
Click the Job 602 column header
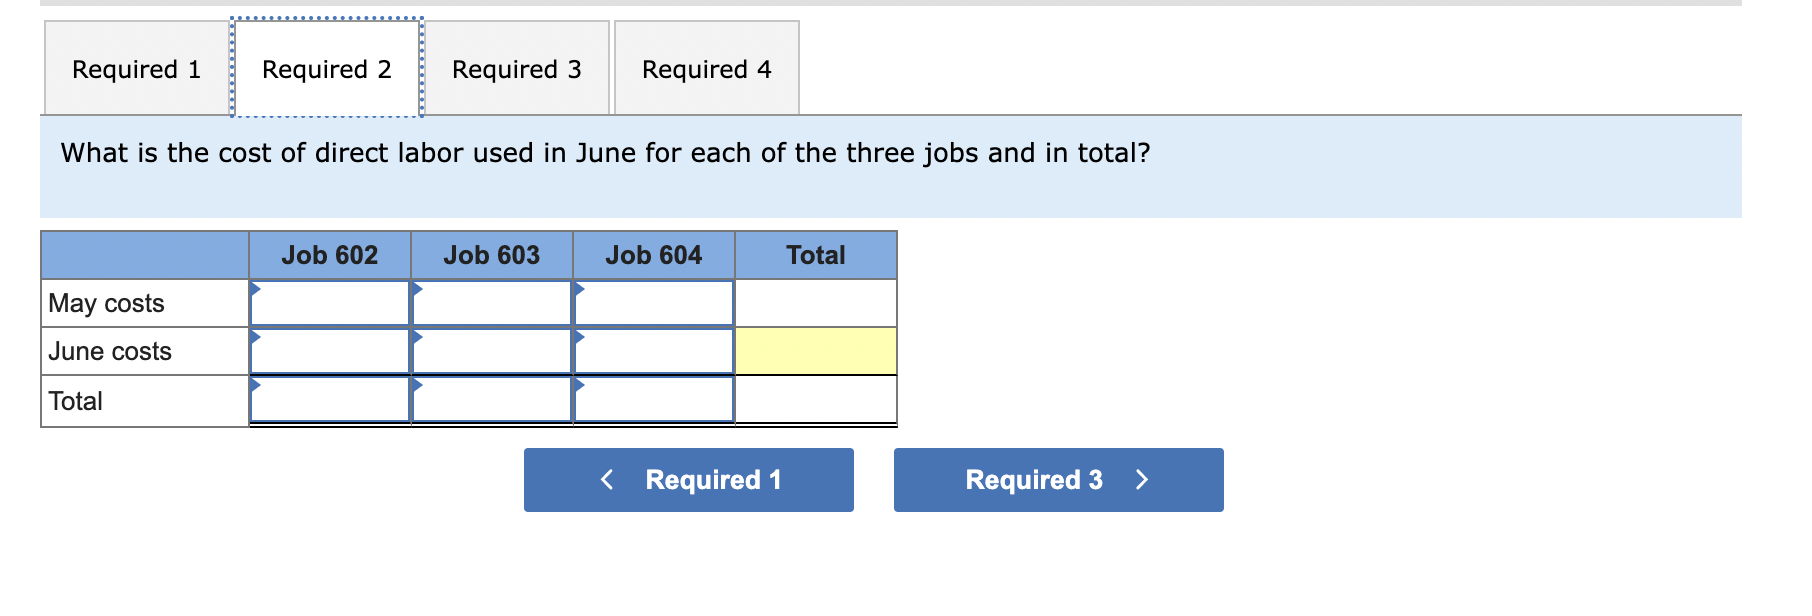330,255
